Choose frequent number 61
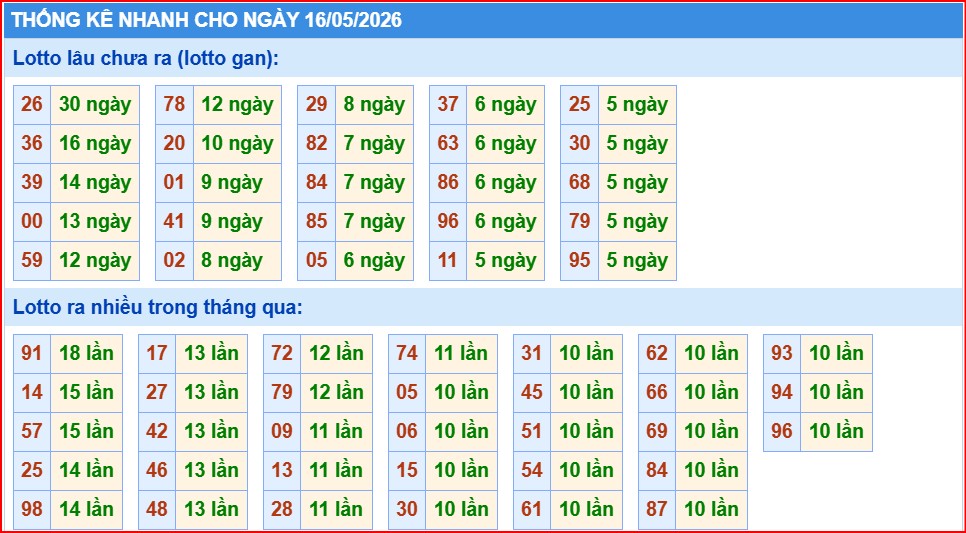This screenshot has height=533, width=966. click(x=532, y=509)
